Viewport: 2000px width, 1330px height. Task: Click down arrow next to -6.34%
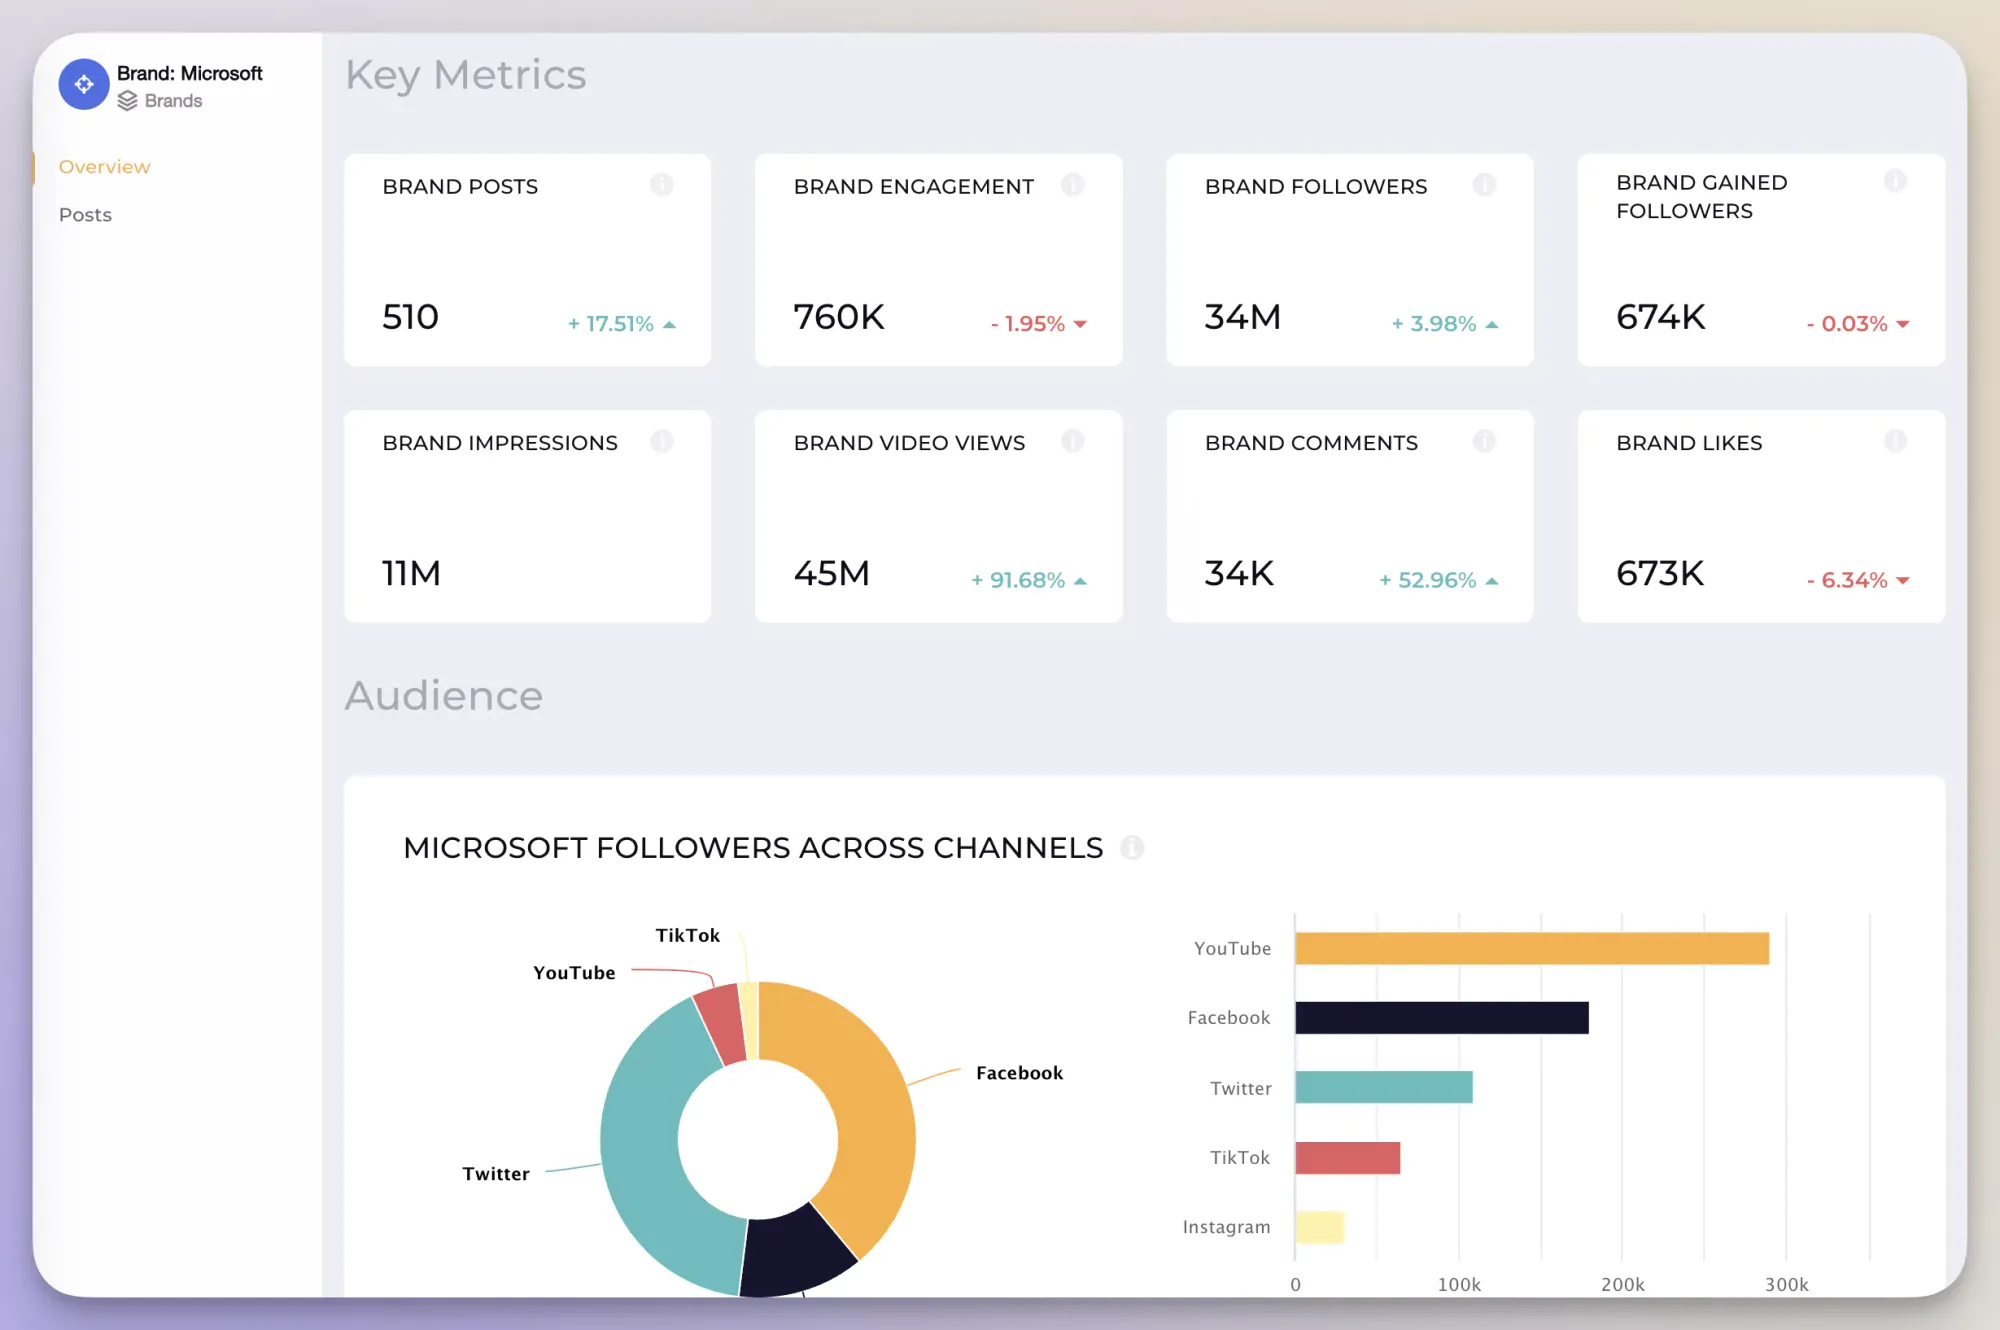[1903, 580]
